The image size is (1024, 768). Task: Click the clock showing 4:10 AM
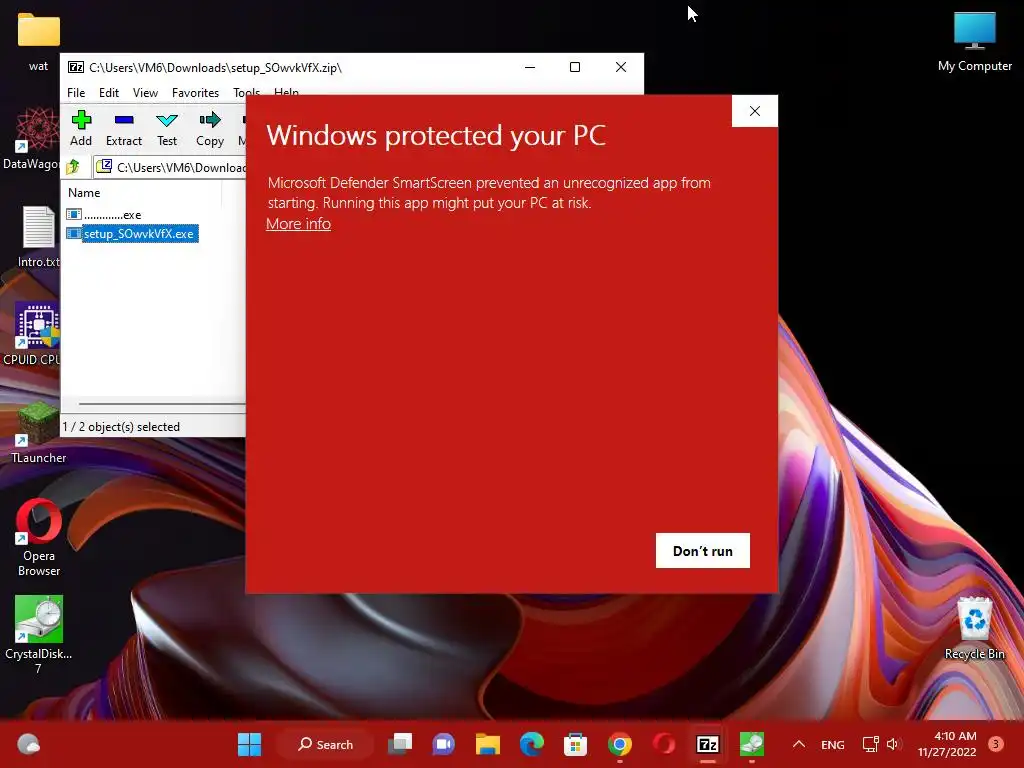click(946, 744)
